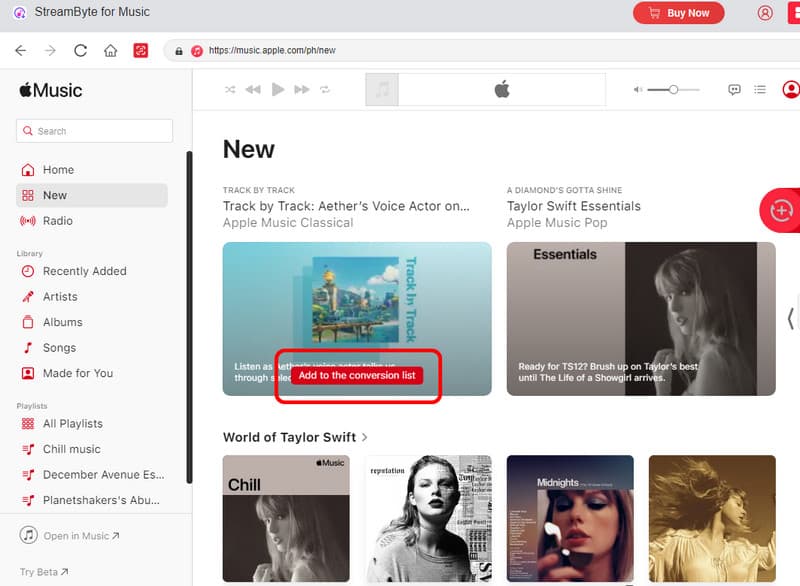
Task: Open the playing next queue list
Action: [760, 90]
